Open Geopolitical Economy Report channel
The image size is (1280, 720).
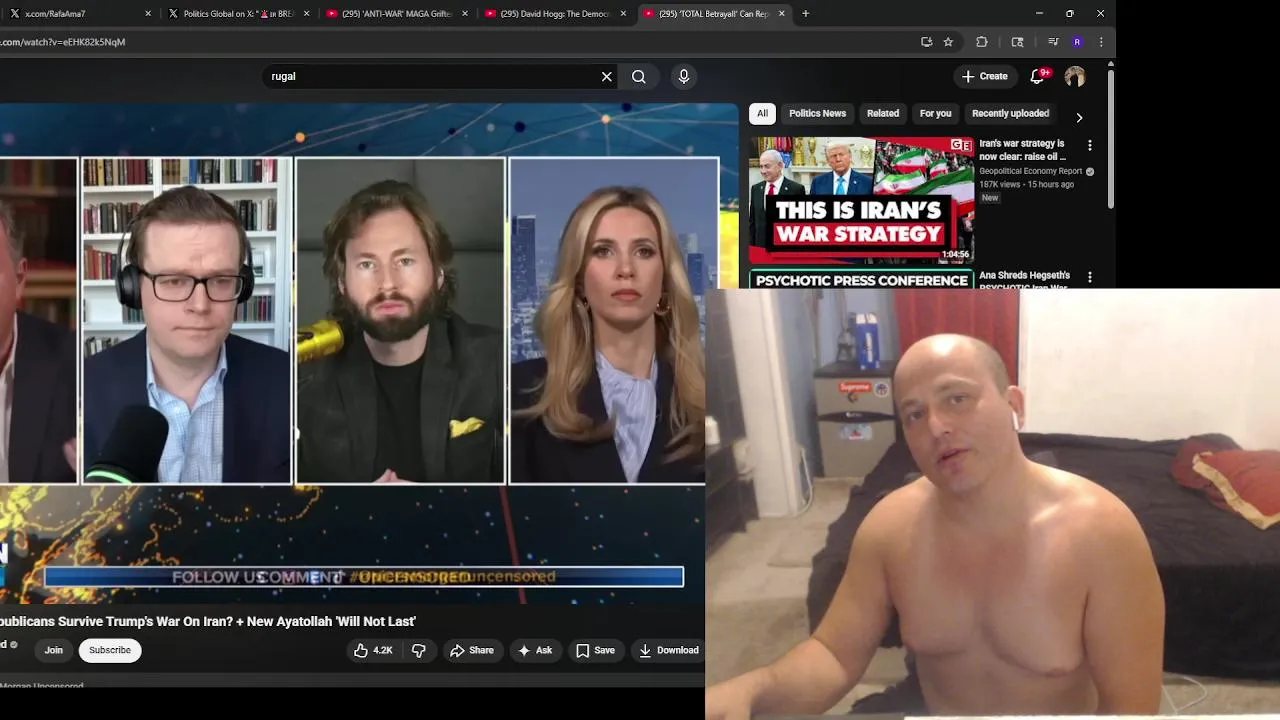click(x=1031, y=171)
